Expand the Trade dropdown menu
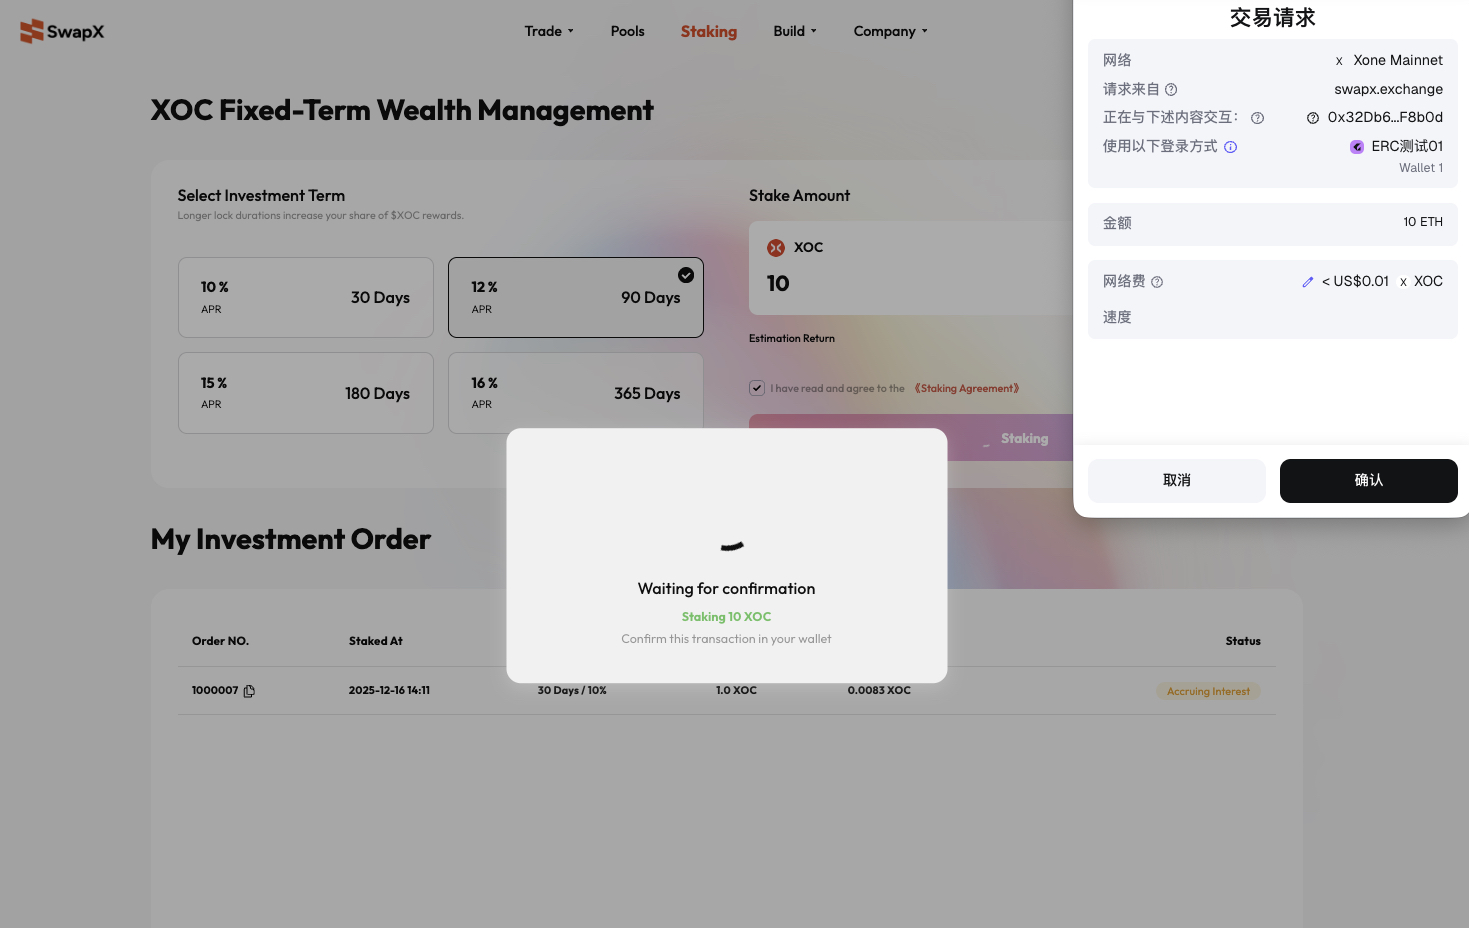The width and height of the screenshot is (1469, 928). coord(549,31)
